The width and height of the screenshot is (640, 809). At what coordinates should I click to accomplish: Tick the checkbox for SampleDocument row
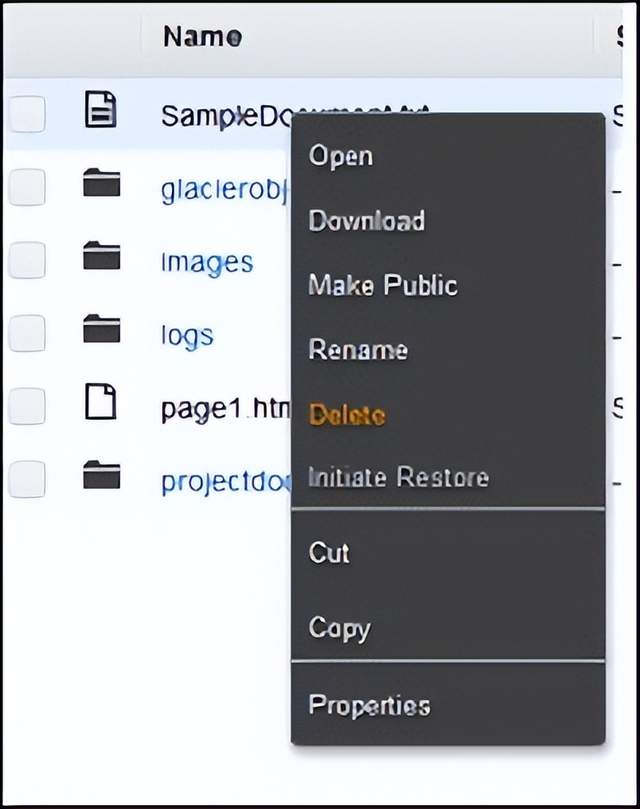[x=27, y=114]
